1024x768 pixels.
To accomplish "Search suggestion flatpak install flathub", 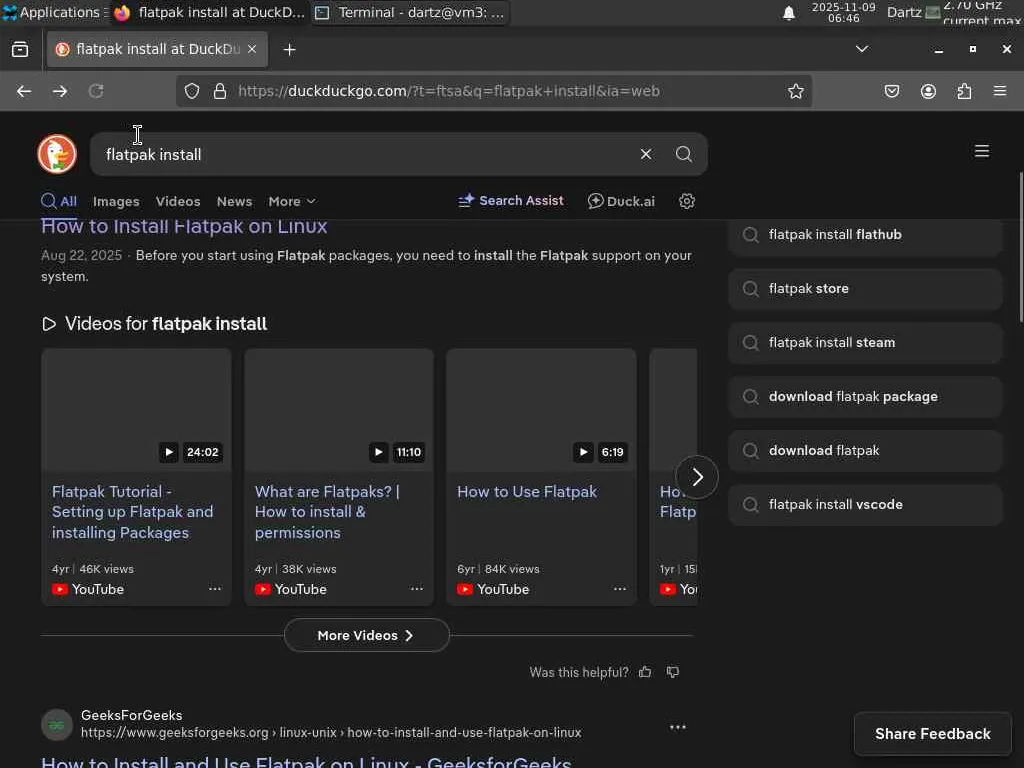I will pyautogui.click(x=865, y=235).
